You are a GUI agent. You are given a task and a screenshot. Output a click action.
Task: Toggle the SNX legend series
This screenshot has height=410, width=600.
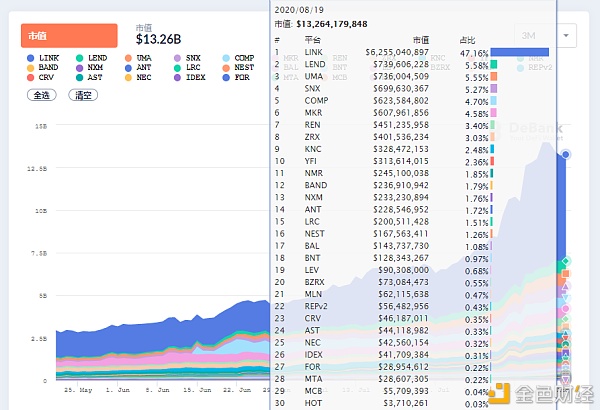point(187,58)
